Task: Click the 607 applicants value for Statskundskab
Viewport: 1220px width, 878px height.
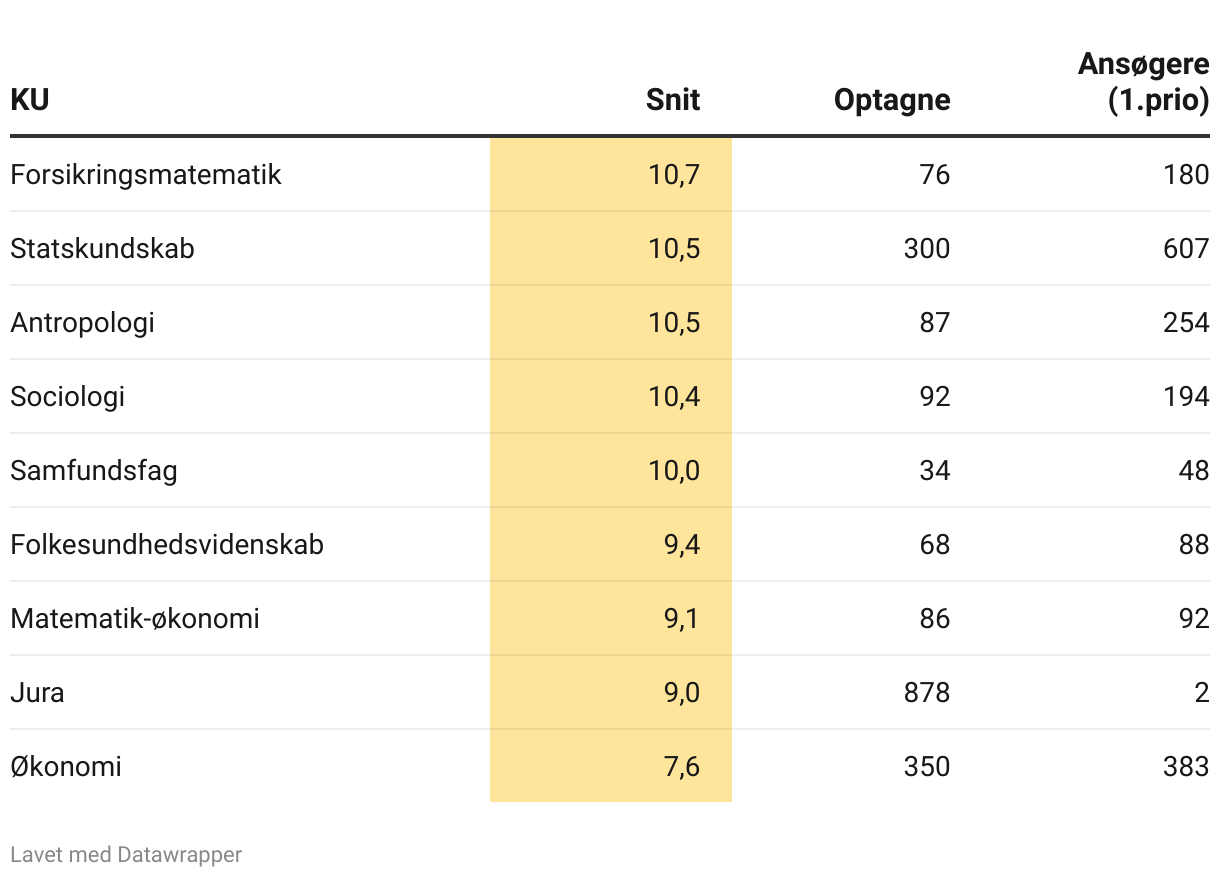Action: pos(1186,249)
